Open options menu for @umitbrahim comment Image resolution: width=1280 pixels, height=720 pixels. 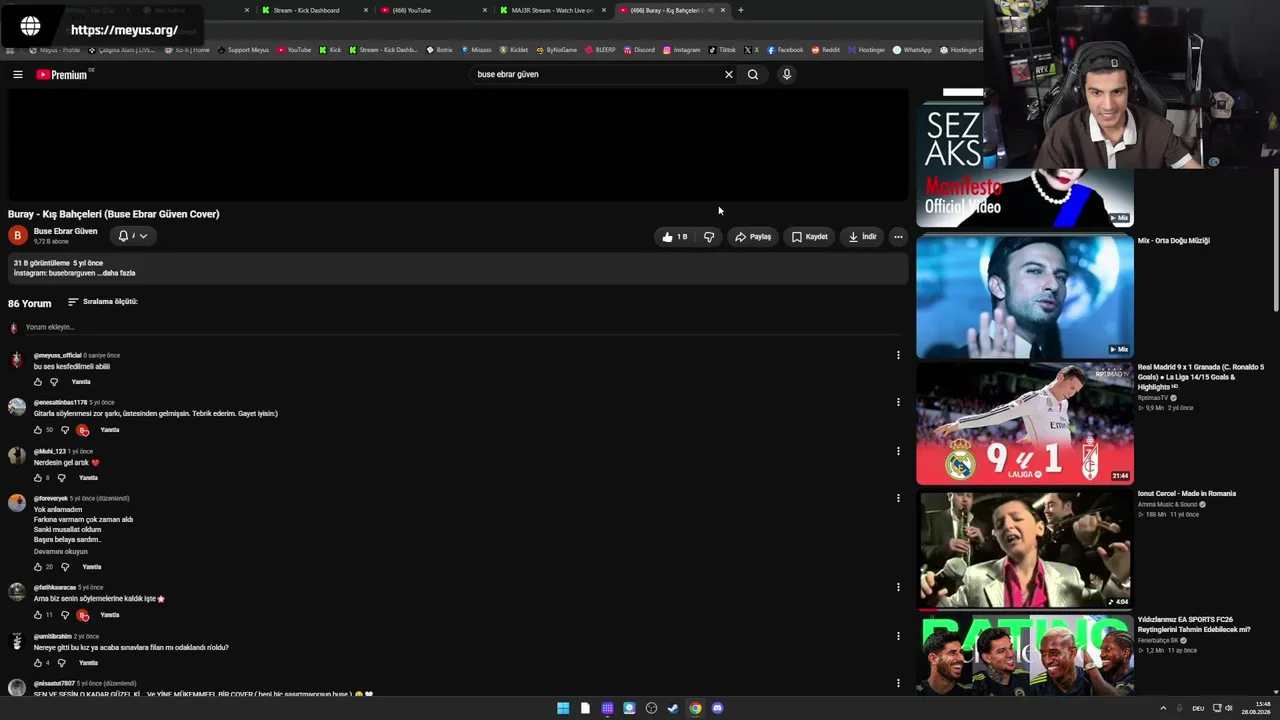[898, 636]
